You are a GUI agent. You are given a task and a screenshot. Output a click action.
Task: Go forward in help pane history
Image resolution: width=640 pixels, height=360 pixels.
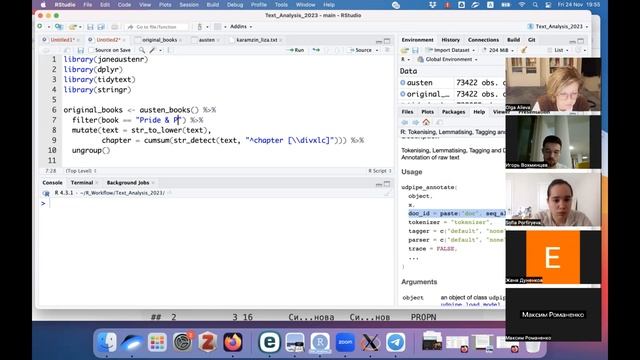tap(415, 122)
